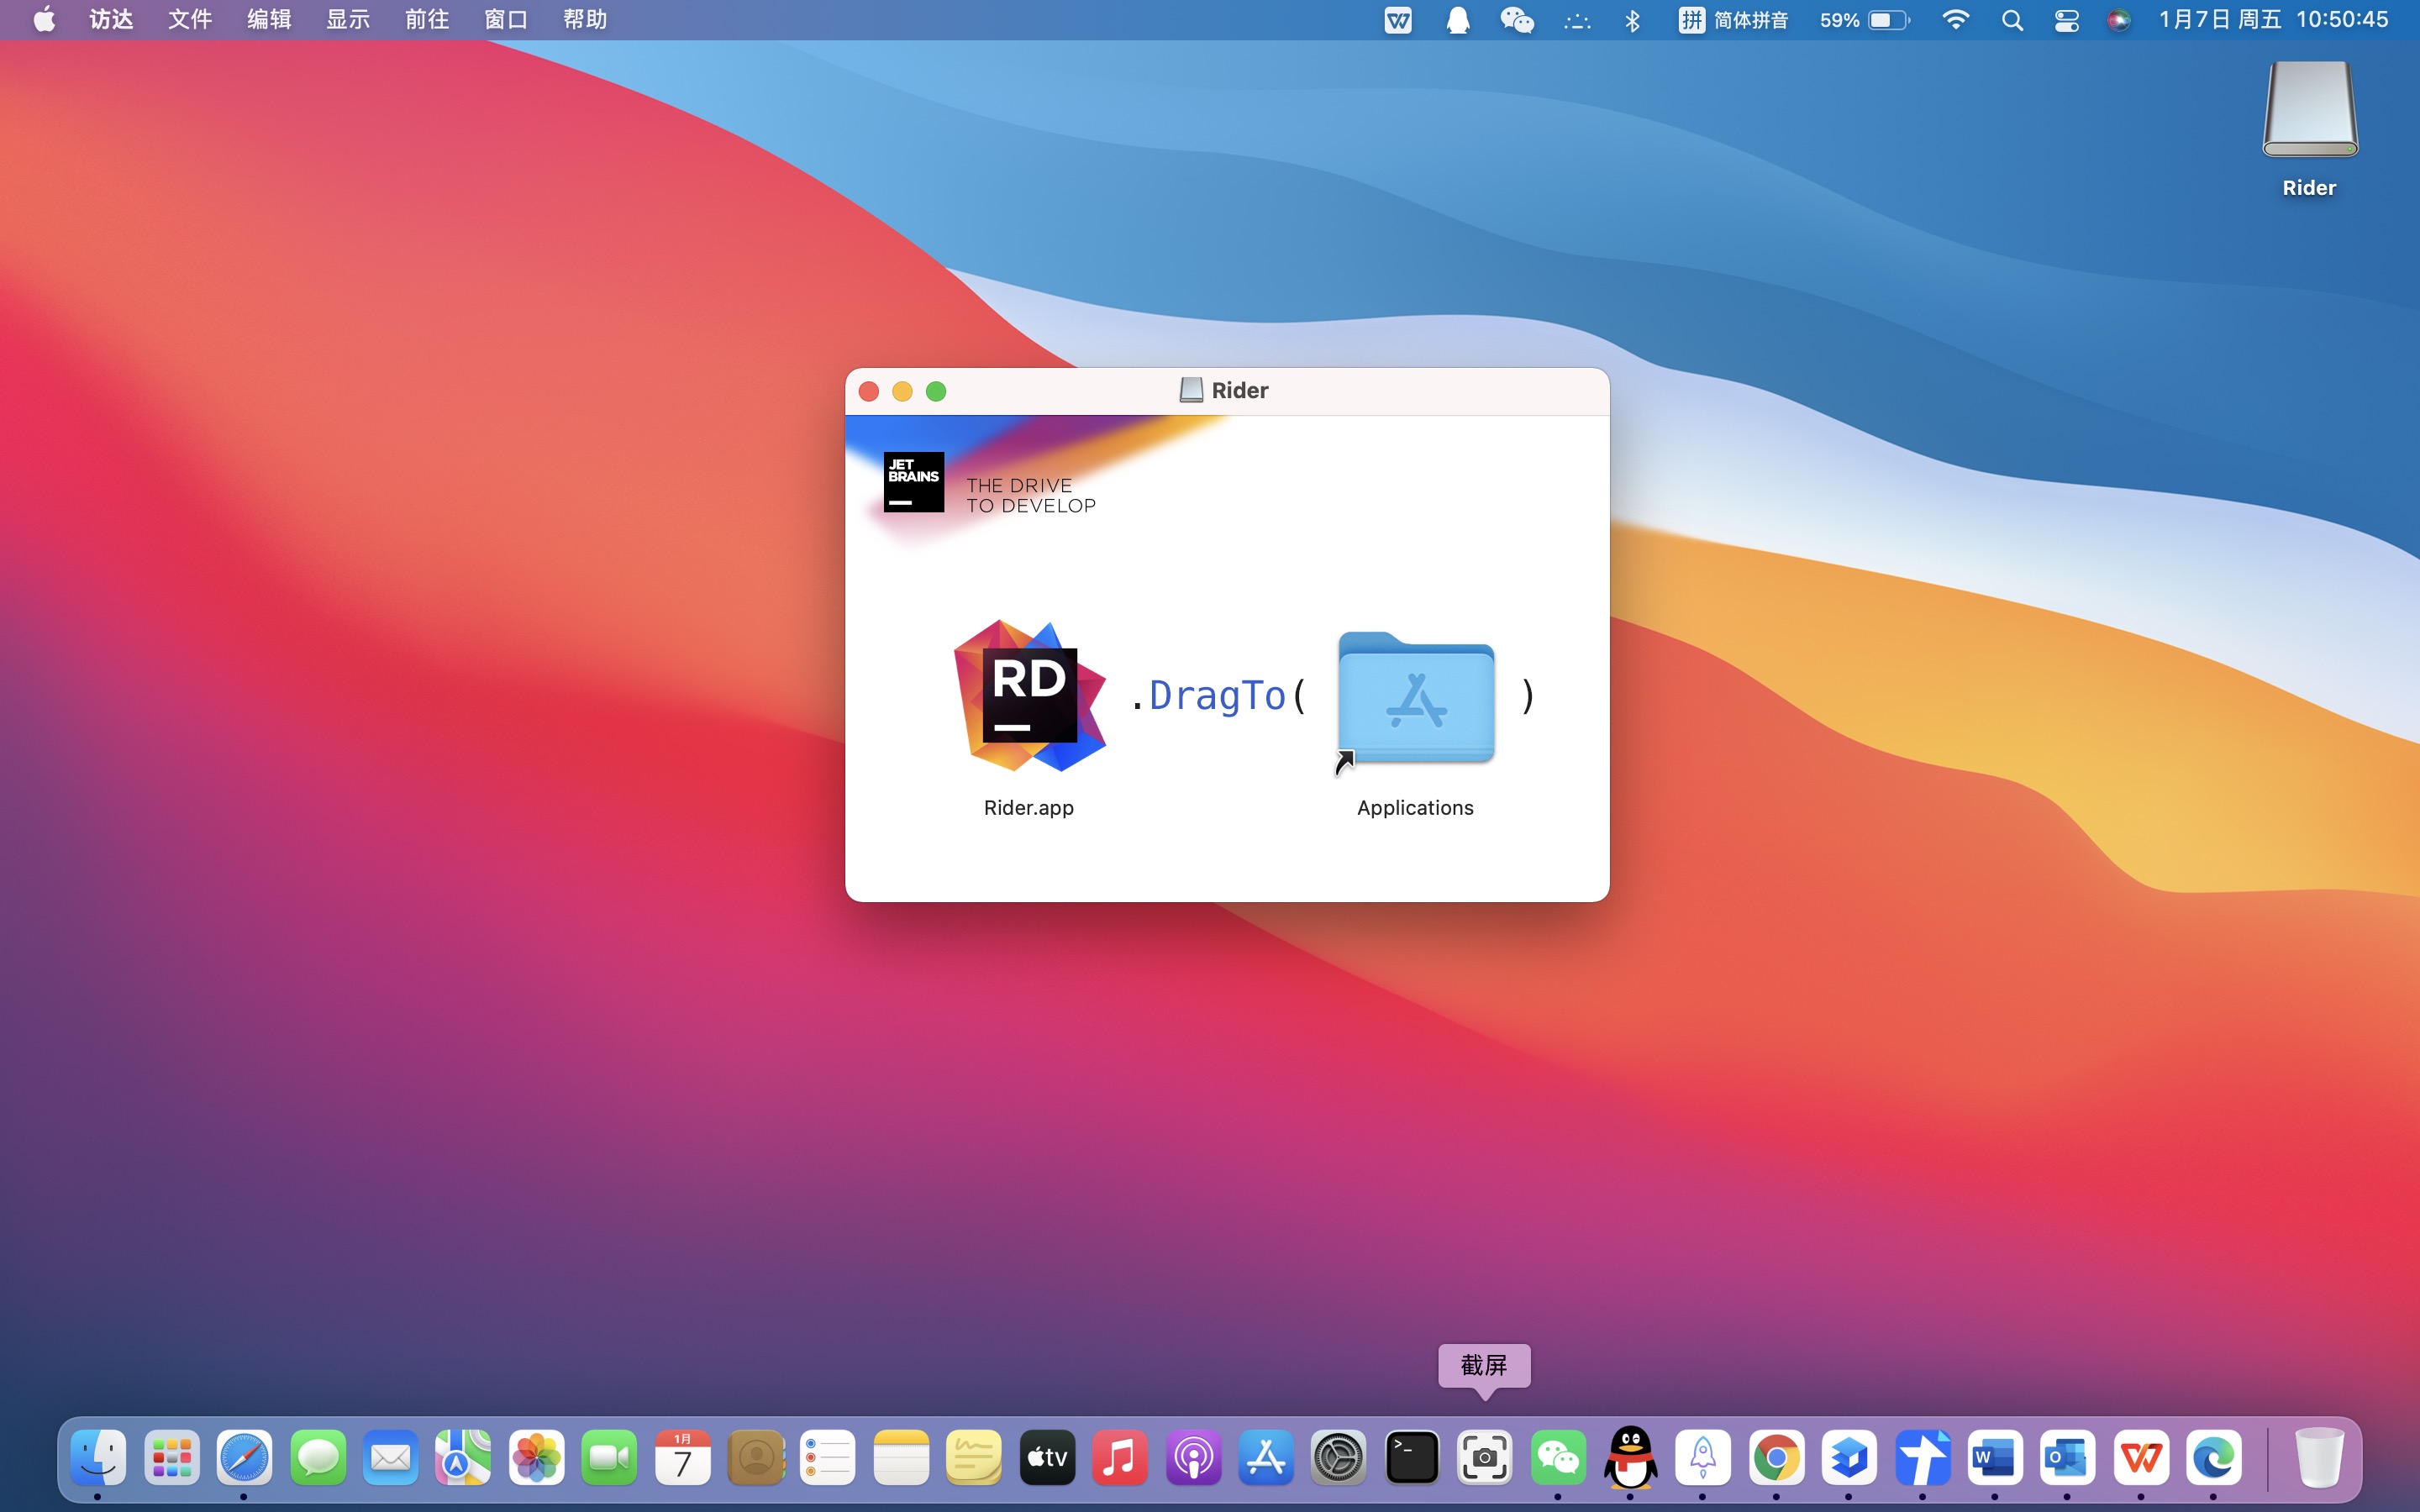Launch the Screenshot app in dock
Viewport: 2420px width, 1512px height.
click(1484, 1458)
